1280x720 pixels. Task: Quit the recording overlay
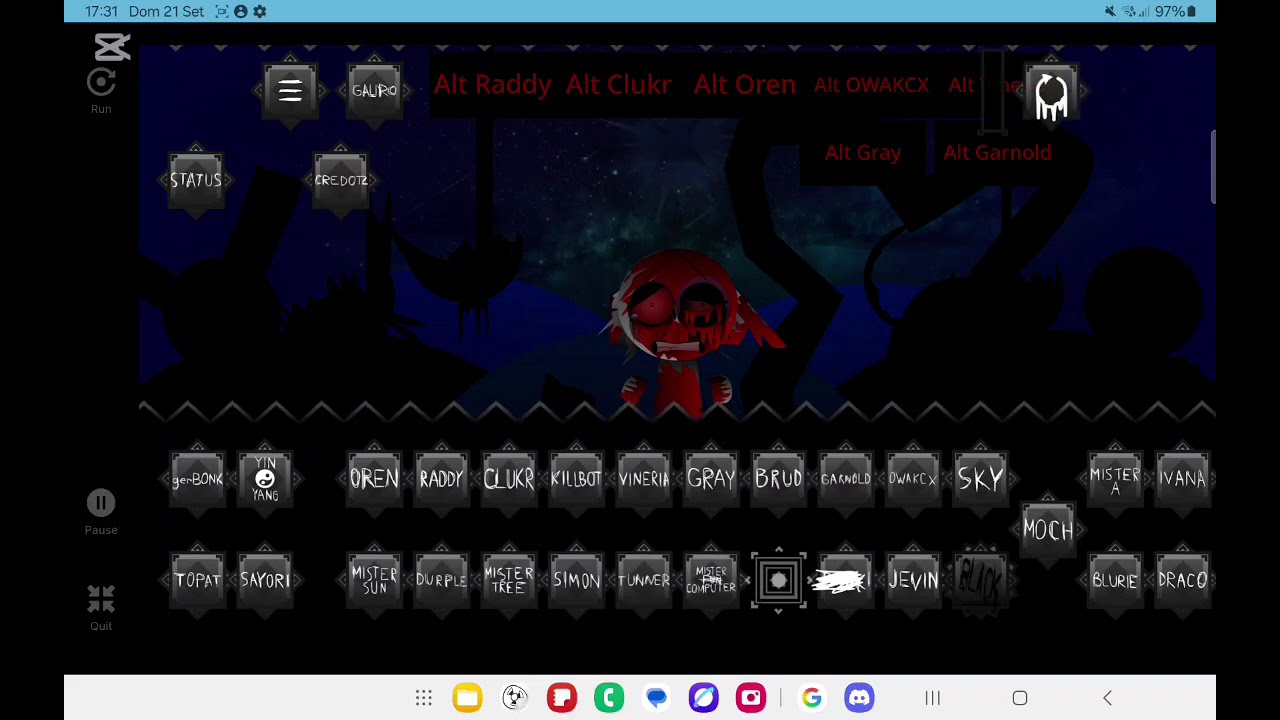101,608
